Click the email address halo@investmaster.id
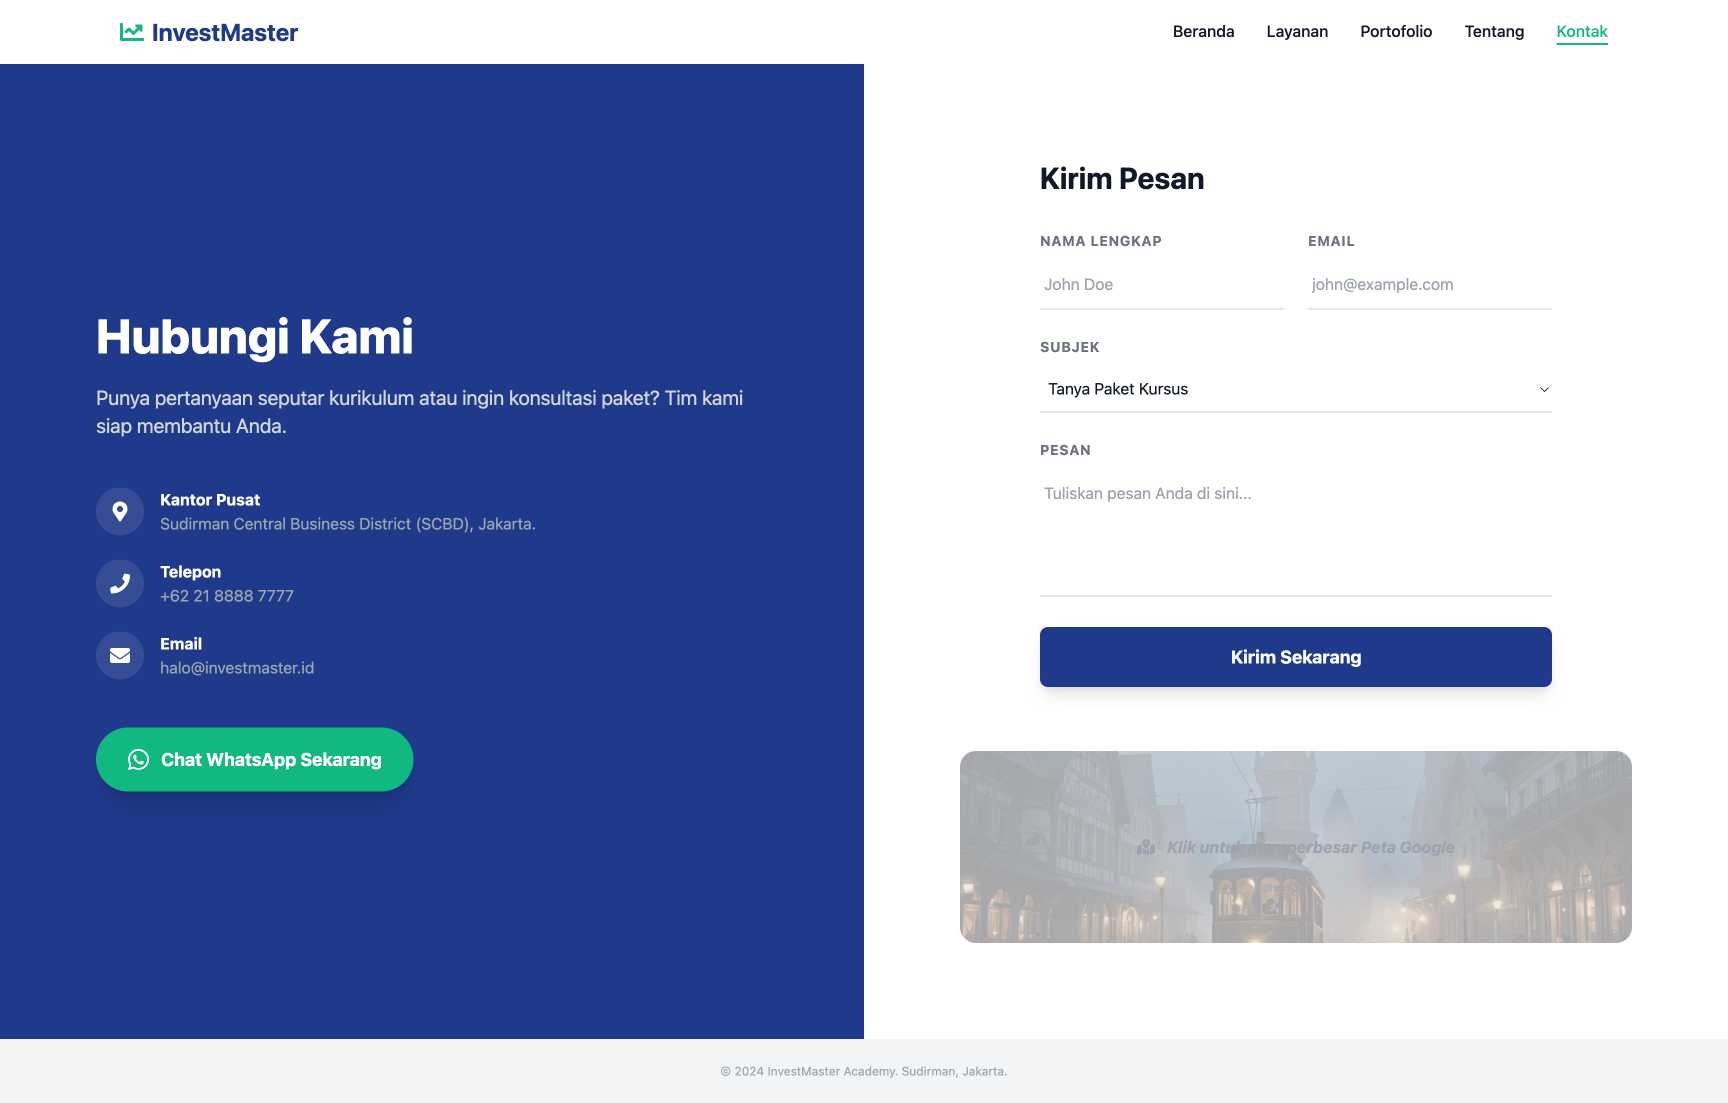1728x1103 pixels. (236, 667)
